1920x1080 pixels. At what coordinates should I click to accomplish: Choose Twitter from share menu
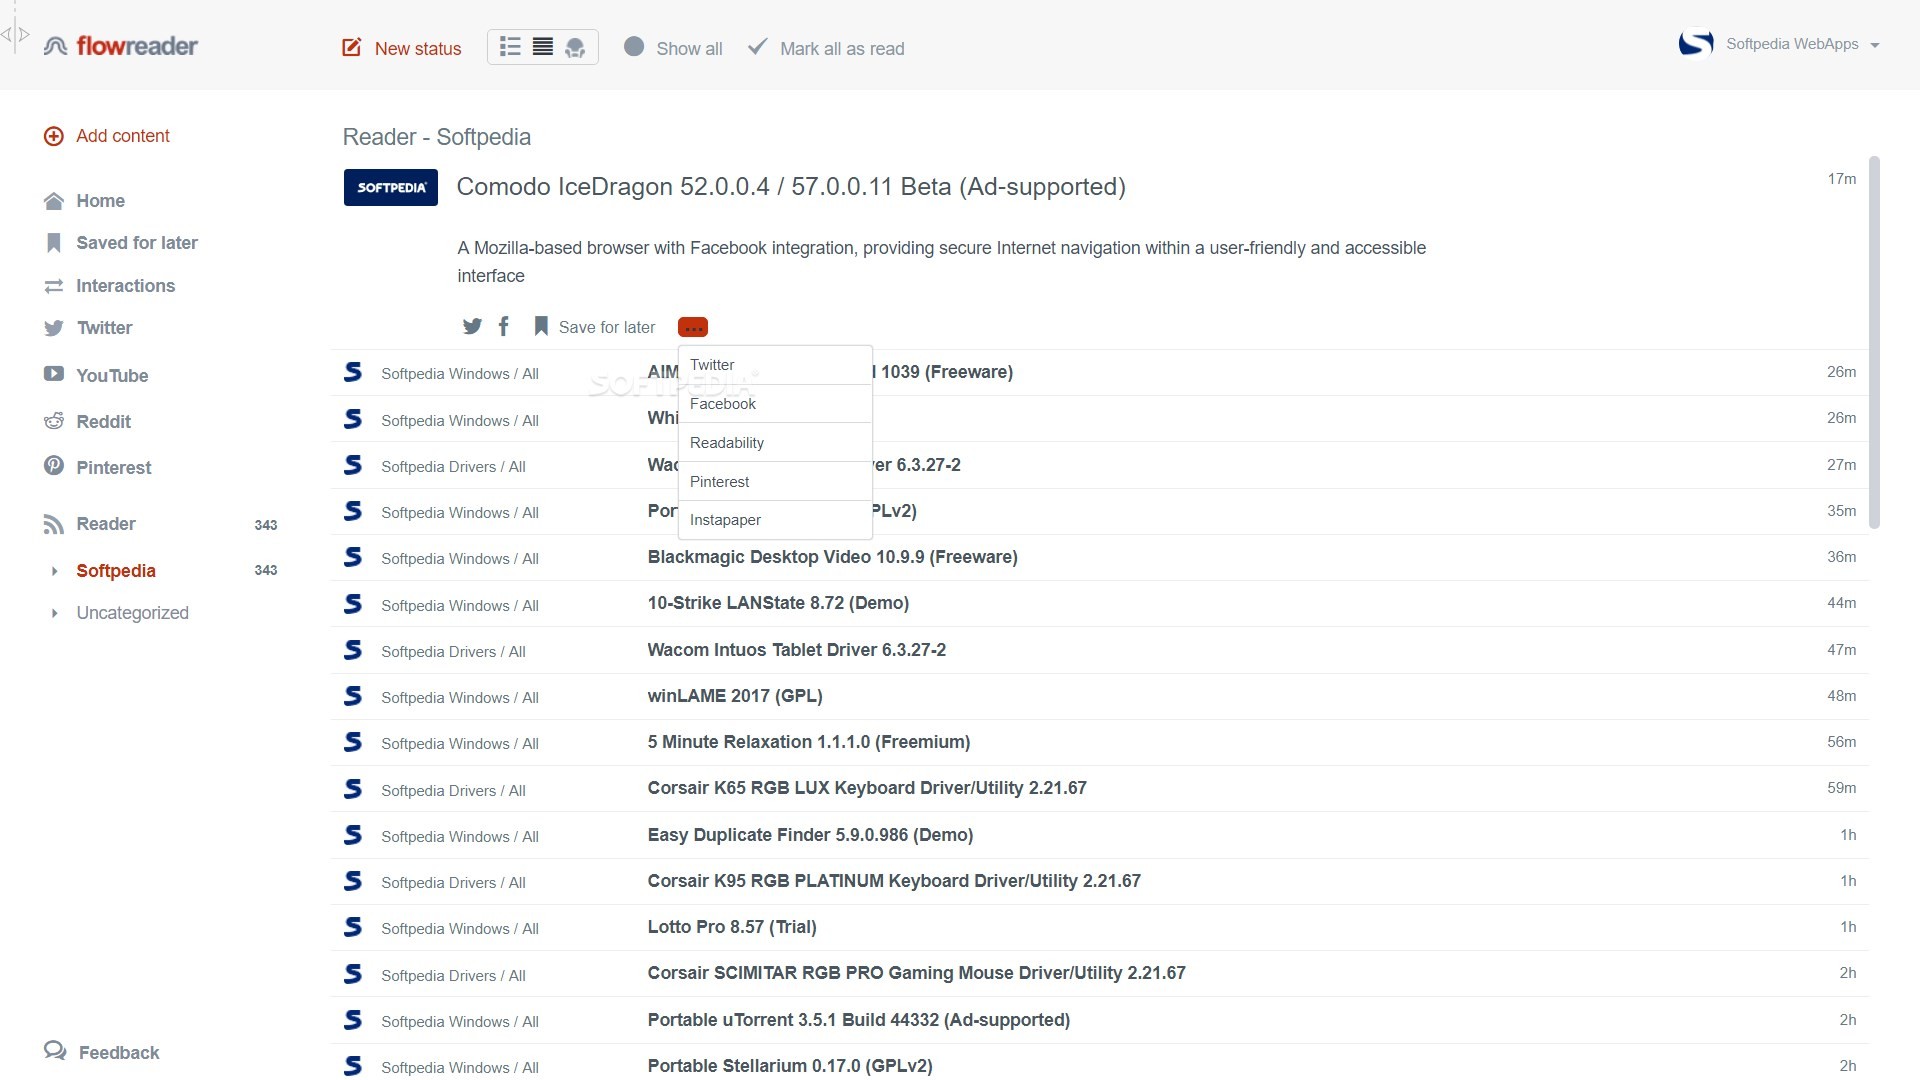click(x=775, y=365)
